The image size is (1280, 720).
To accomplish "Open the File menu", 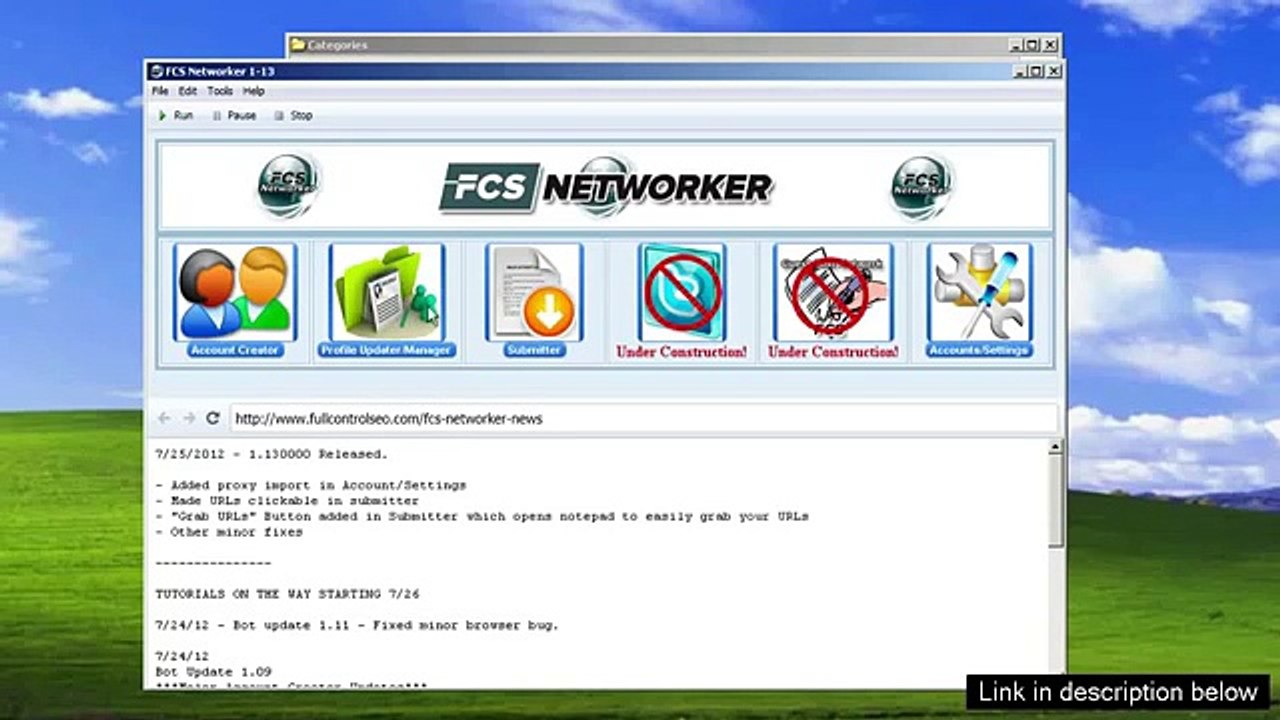I will point(160,91).
